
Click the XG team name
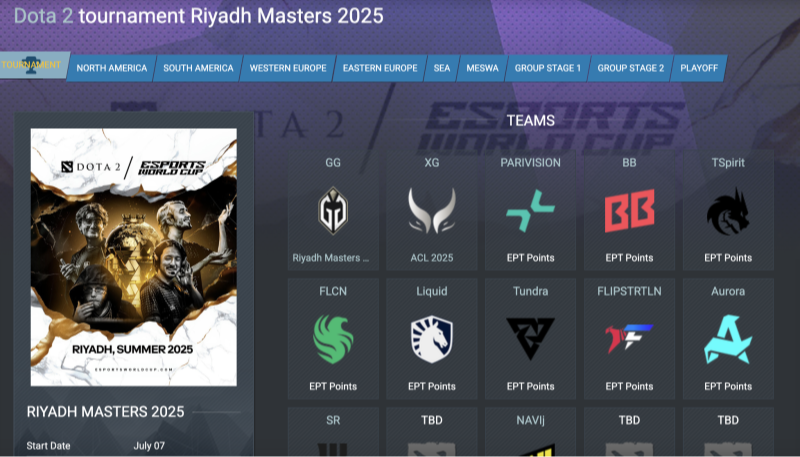432,163
